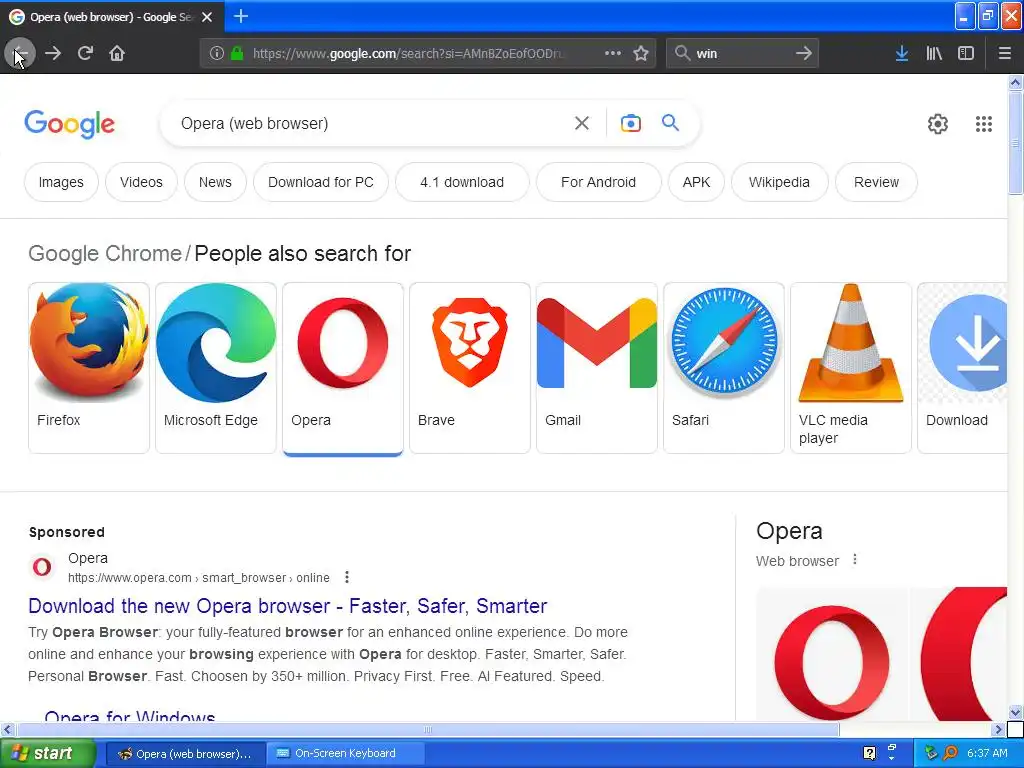The image size is (1024, 768).
Task: Open Opera image in knowledge panel
Action: tap(831, 654)
